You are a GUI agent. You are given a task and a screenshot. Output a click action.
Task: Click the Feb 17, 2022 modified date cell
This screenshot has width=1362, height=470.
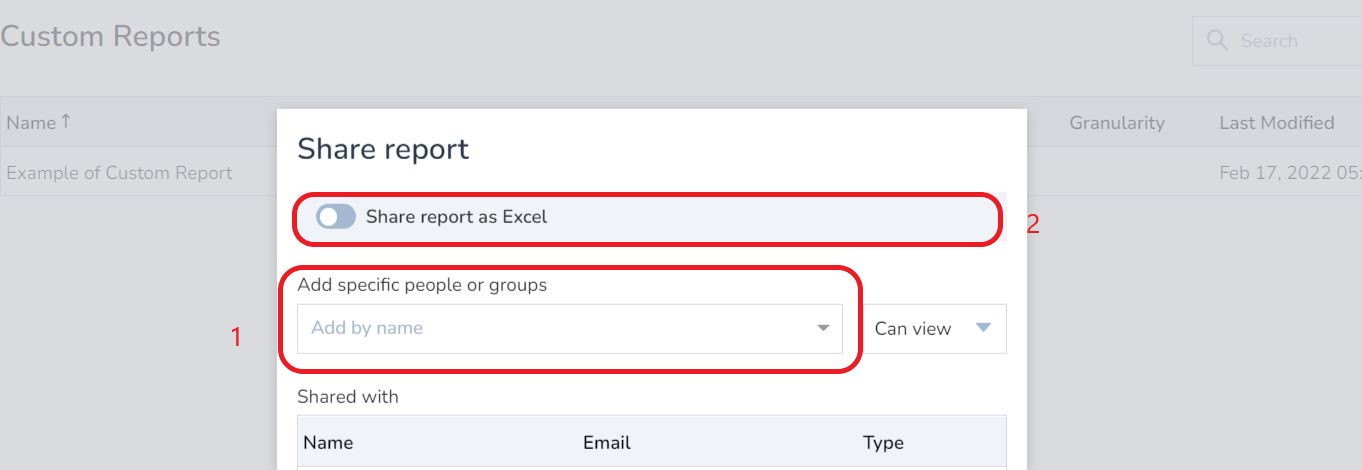point(1289,173)
